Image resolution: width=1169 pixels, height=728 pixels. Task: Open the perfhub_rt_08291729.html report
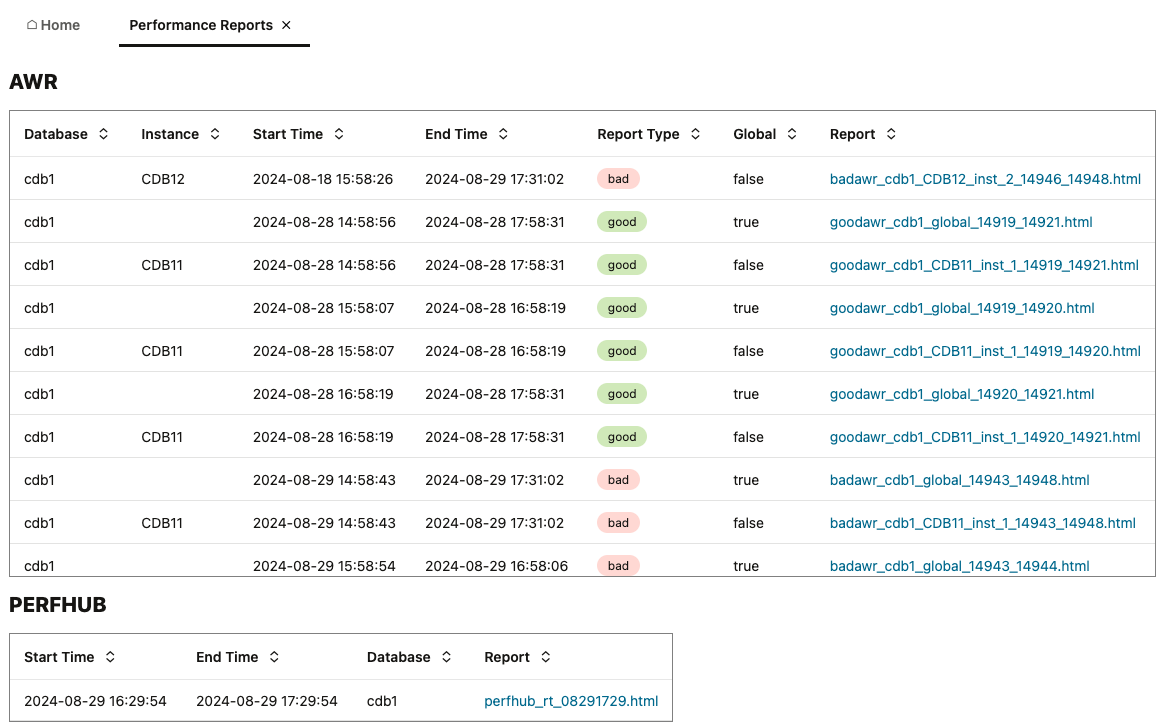pyautogui.click(x=570, y=701)
